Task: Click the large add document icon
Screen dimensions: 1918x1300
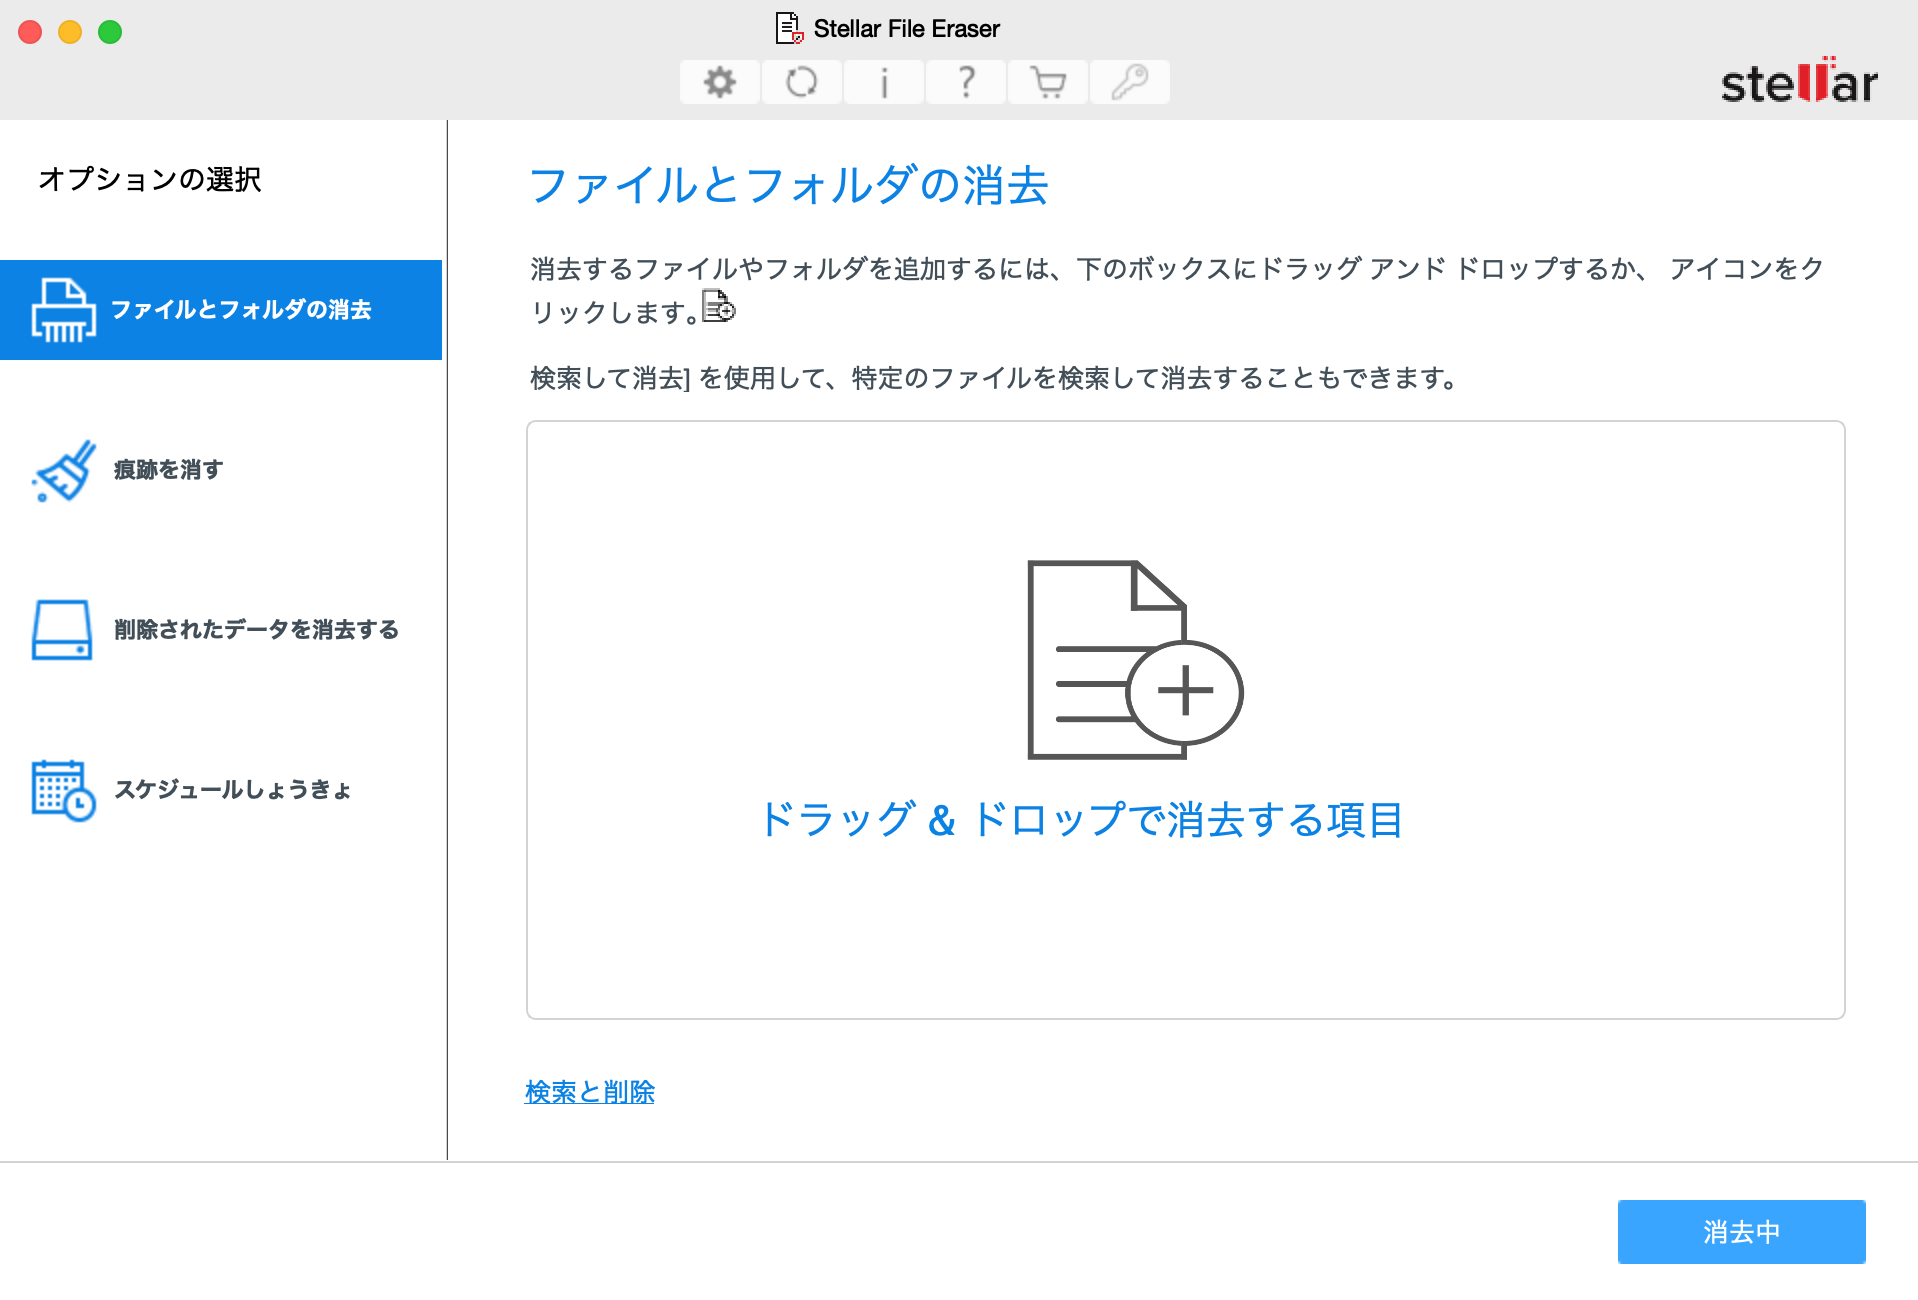Action: [x=1135, y=659]
